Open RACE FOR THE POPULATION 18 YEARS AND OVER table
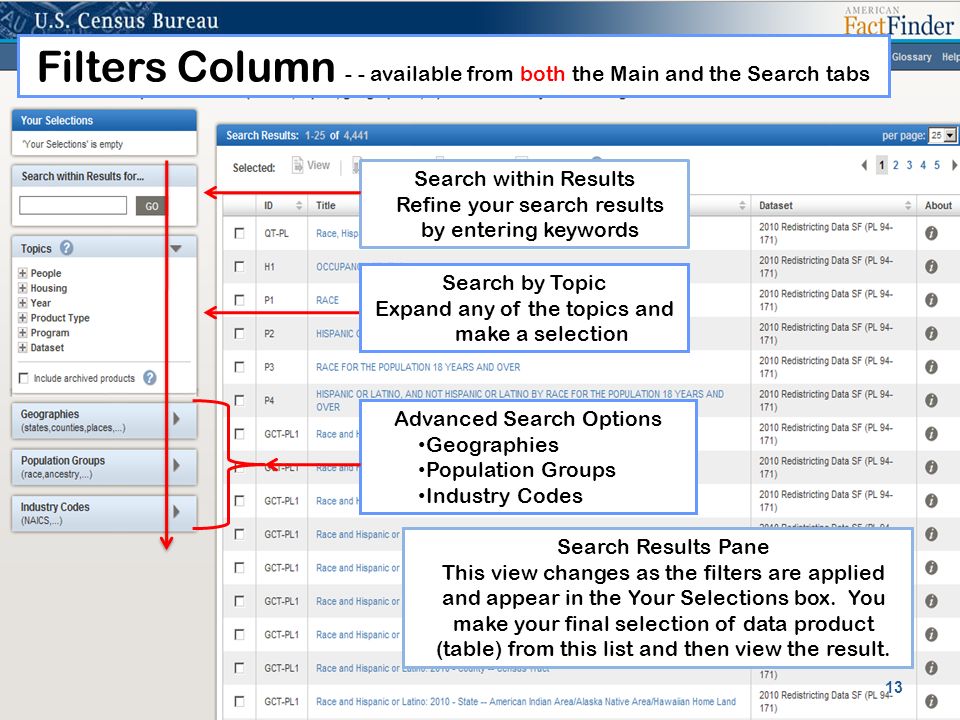 418,367
